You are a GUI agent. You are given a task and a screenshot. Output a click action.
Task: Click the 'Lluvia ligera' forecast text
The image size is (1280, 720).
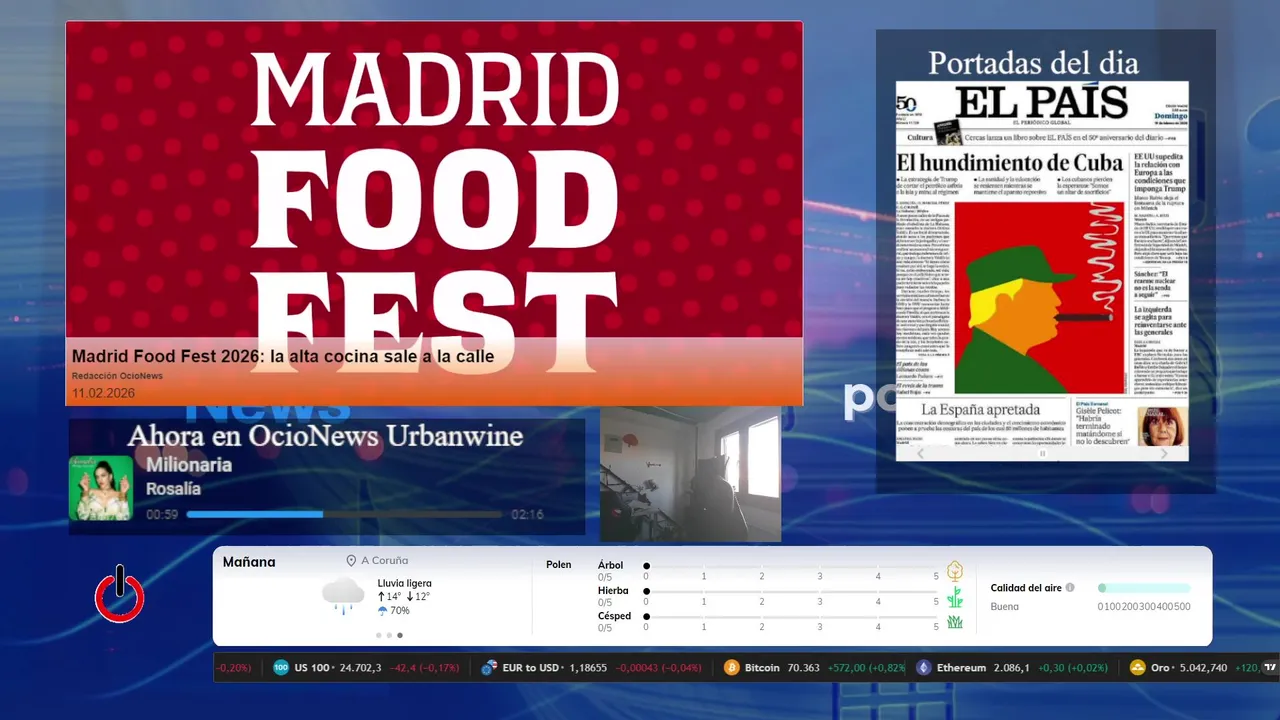click(x=405, y=583)
